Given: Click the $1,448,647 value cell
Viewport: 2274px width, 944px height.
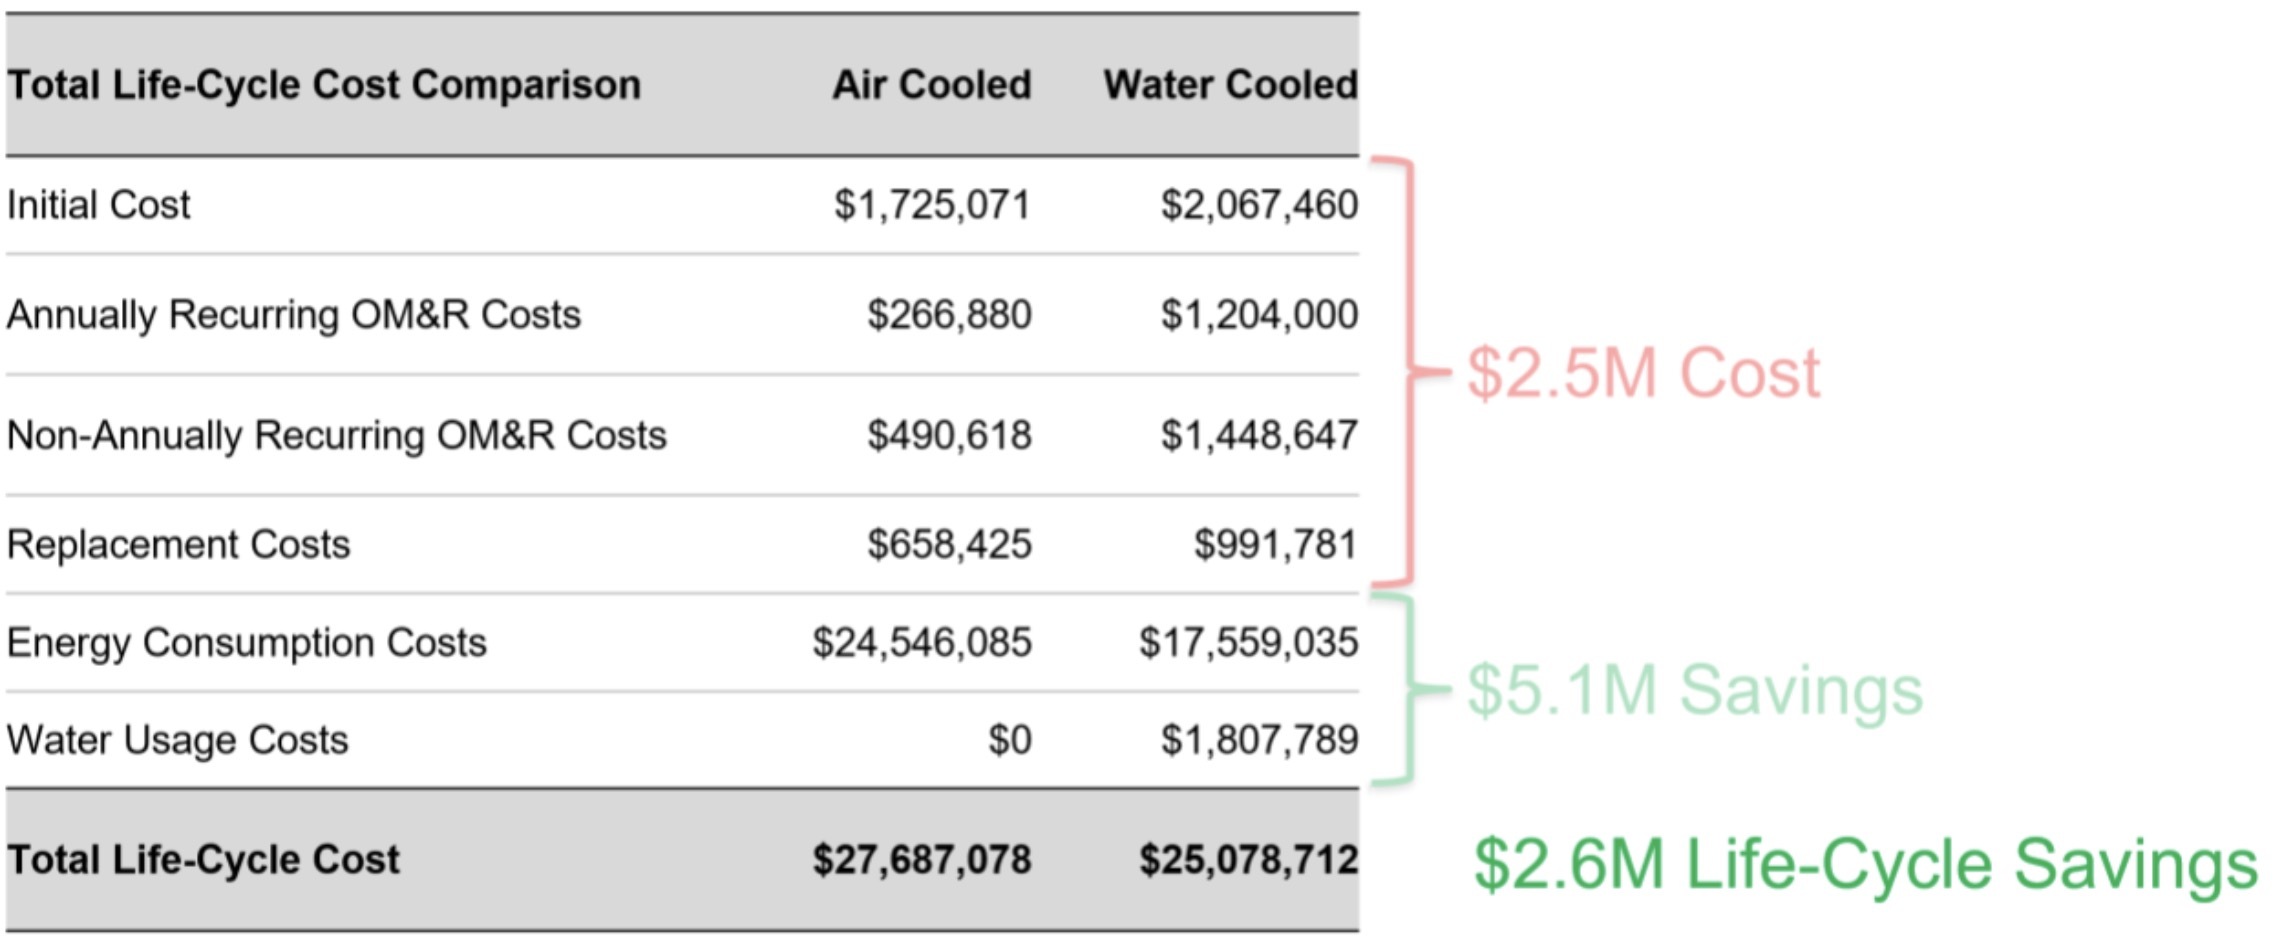Looking at the screenshot, I should point(1258,437).
